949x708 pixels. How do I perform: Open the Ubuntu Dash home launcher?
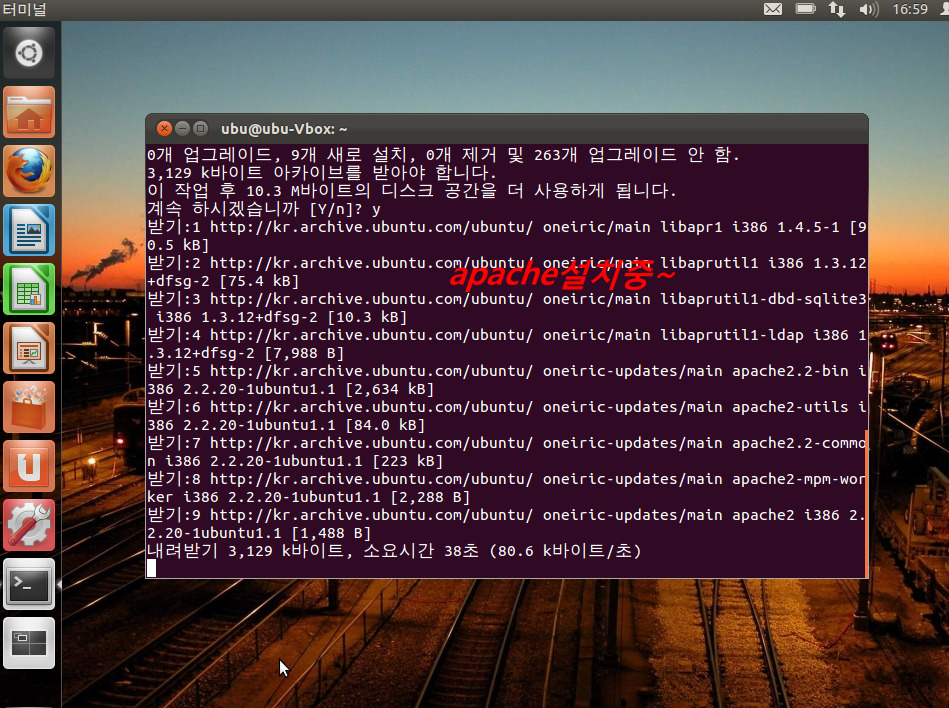[x=29, y=53]
